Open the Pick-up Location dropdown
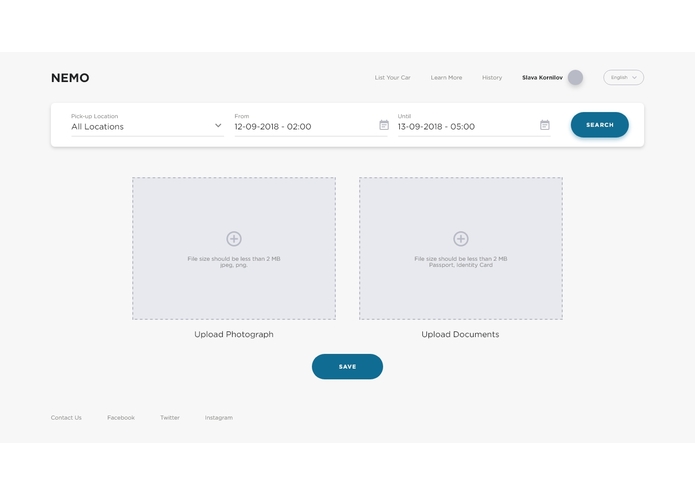The height and width of the screenshot is (494, 695). [147, 125]
